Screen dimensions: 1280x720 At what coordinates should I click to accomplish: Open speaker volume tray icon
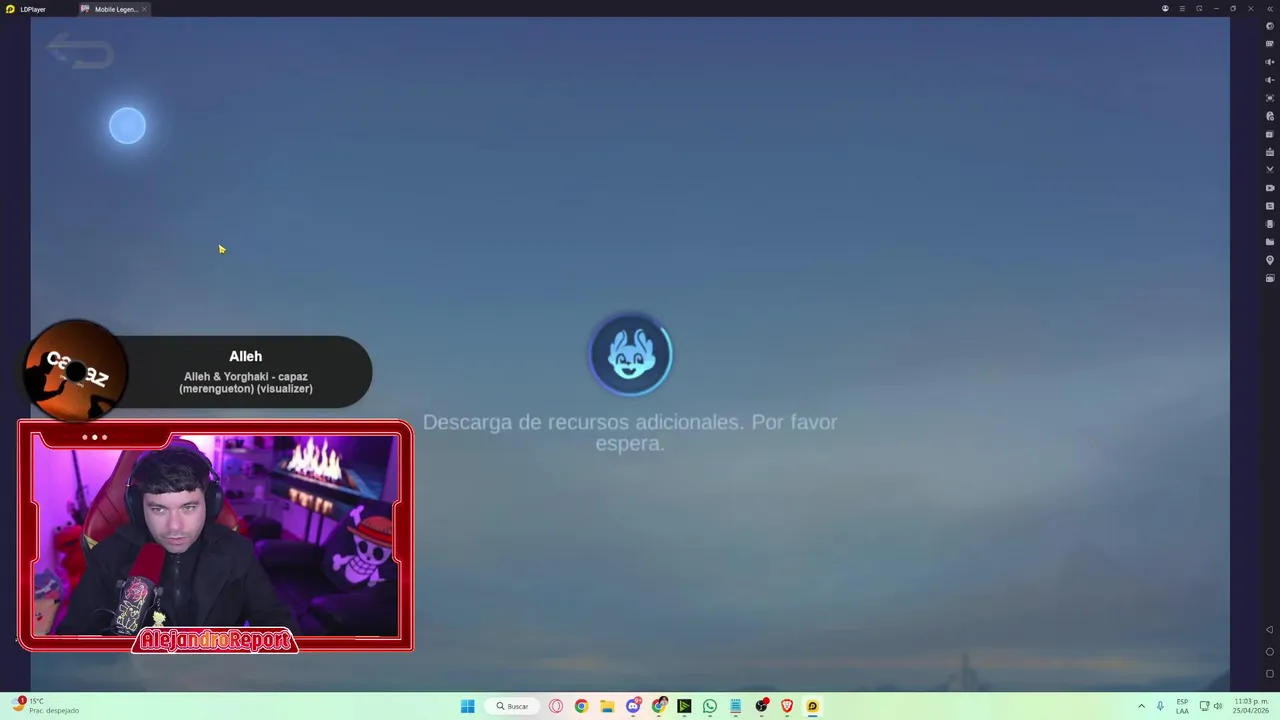(x=1218, y=706)
